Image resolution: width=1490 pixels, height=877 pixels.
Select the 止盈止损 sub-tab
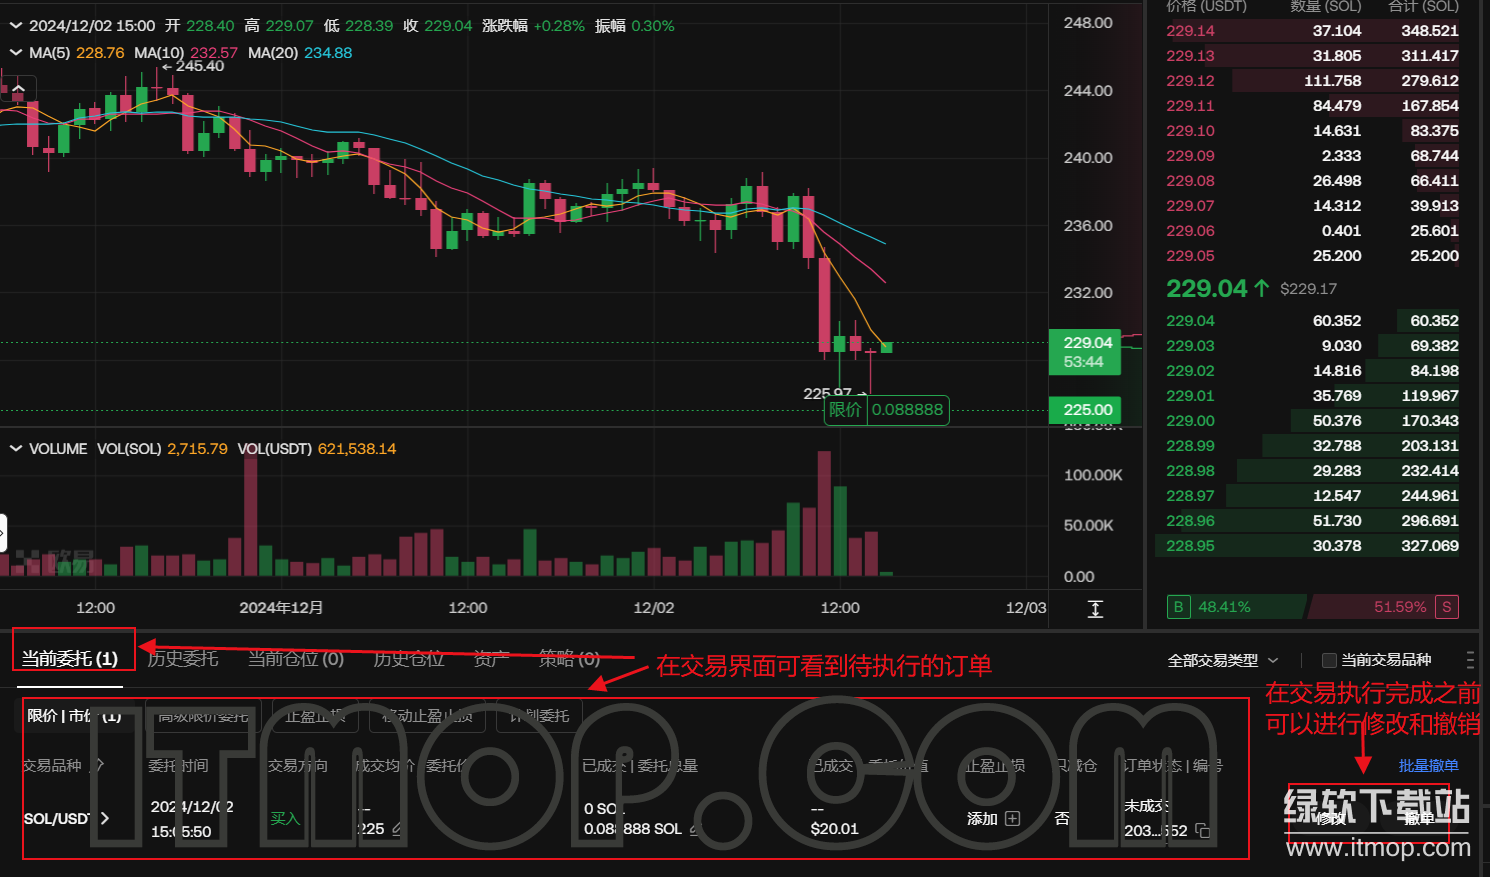coord(315,715)
